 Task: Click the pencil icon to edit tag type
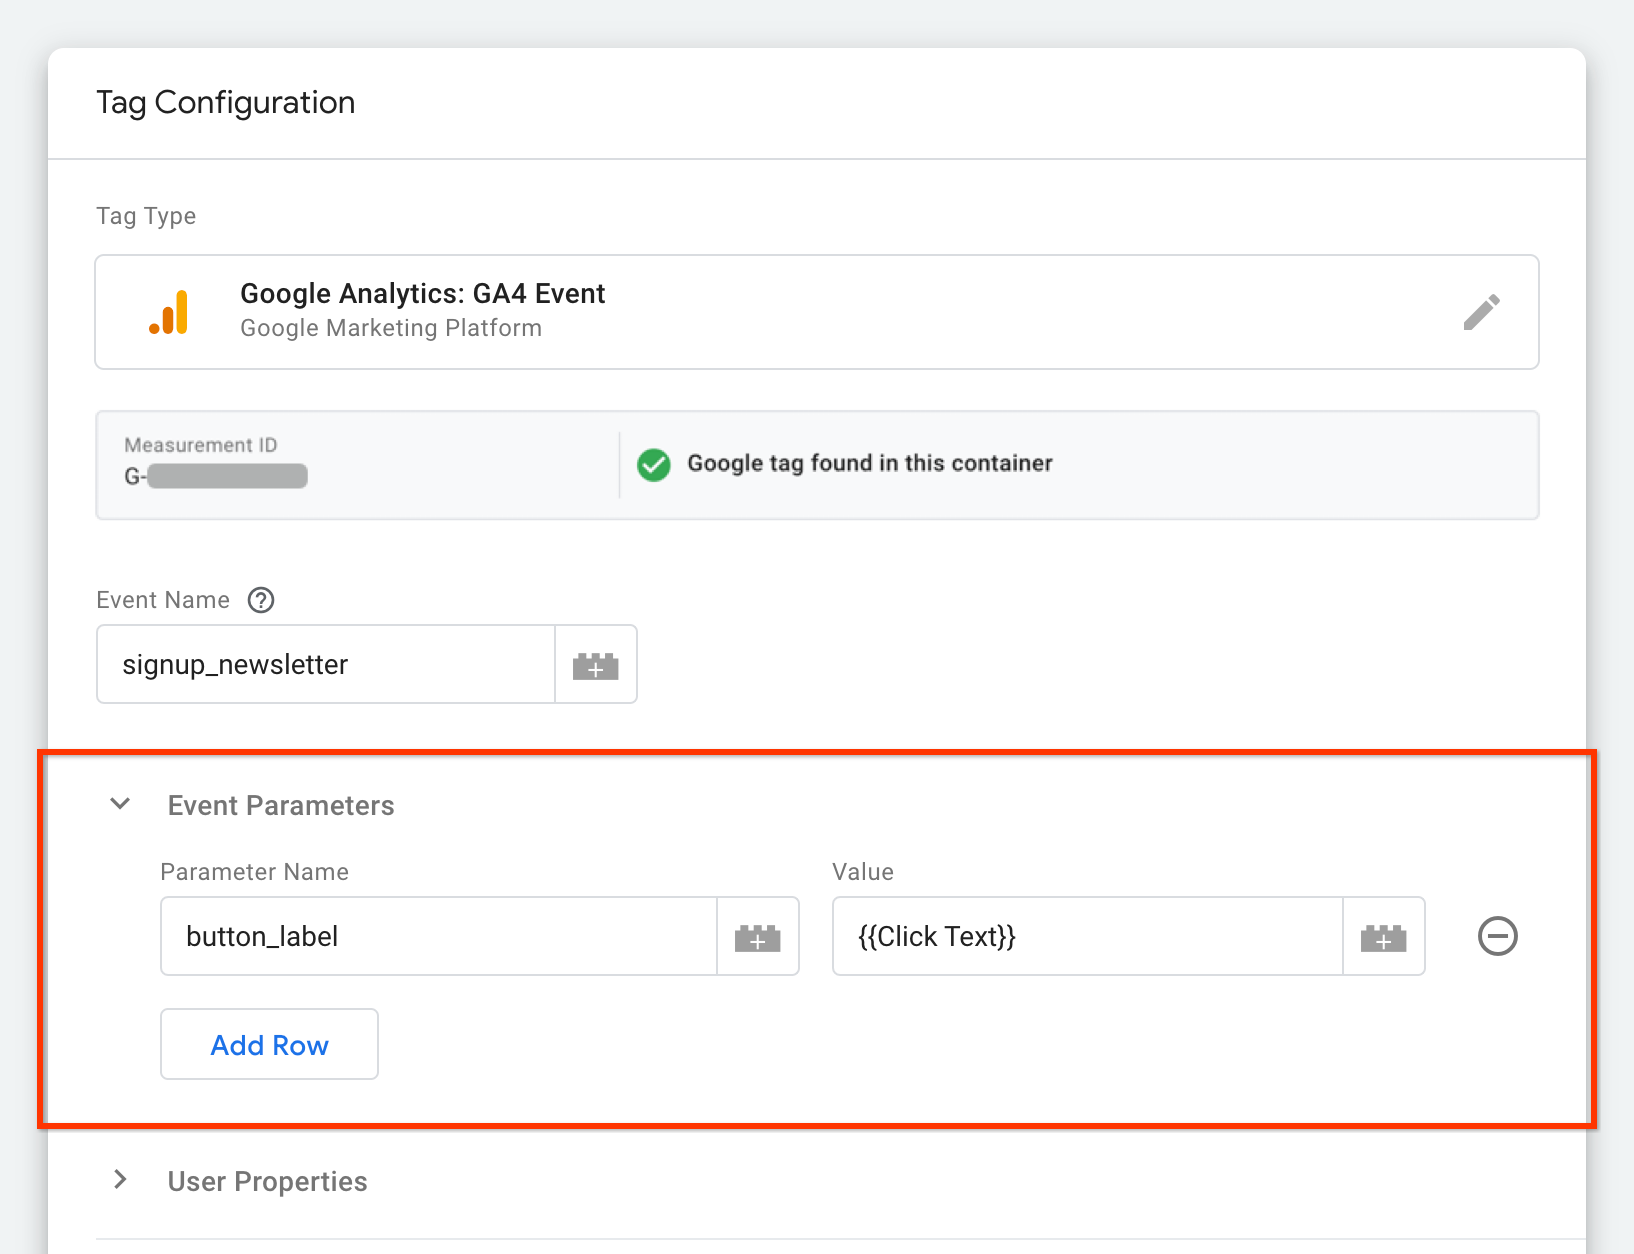(1481, 312)
